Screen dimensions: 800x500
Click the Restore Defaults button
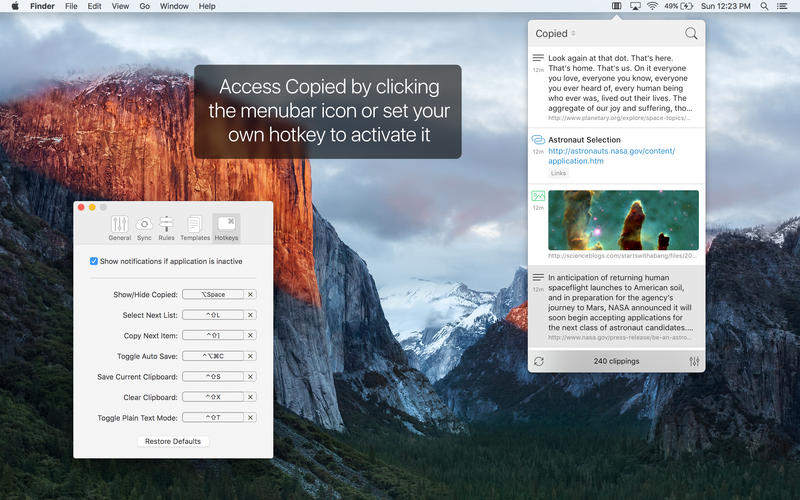coord(173,441)
